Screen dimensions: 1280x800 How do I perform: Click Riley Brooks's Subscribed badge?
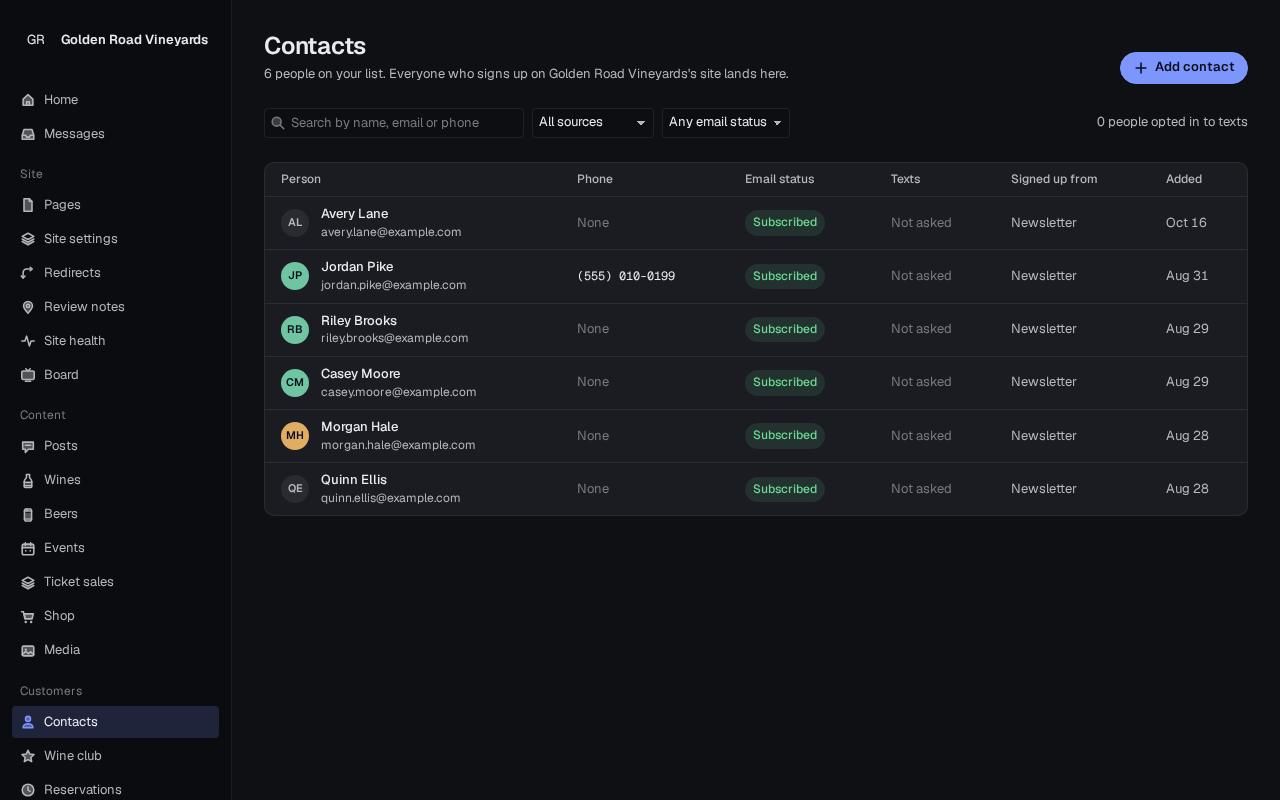click(x=785, y=329)
